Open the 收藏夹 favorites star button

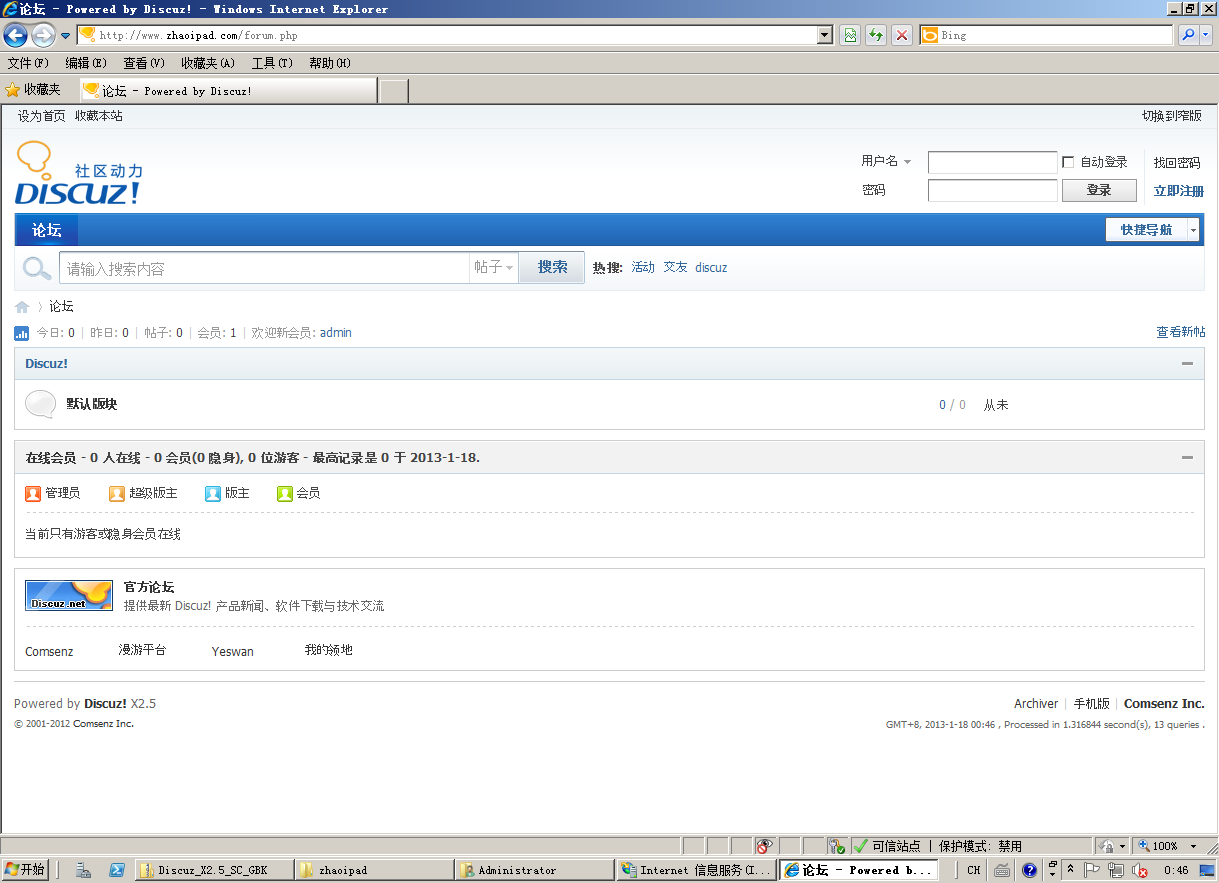click(34, 90)
